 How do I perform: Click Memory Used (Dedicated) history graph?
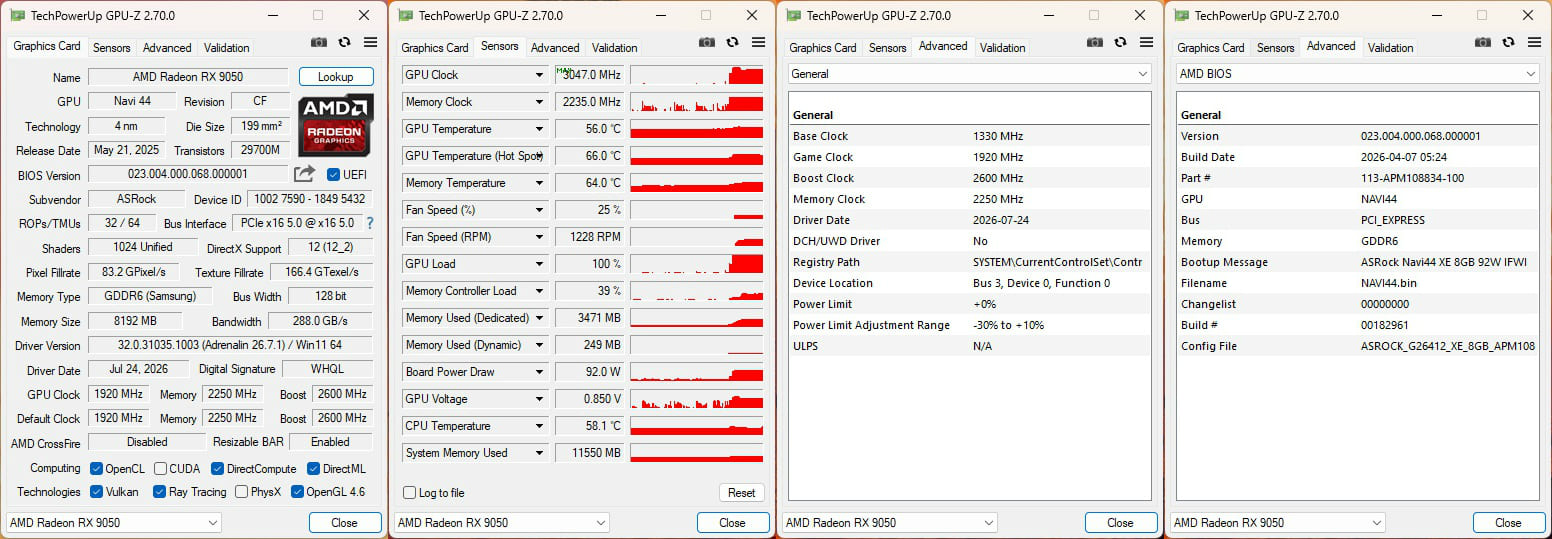pyautogui.click(x=697, y=318)
